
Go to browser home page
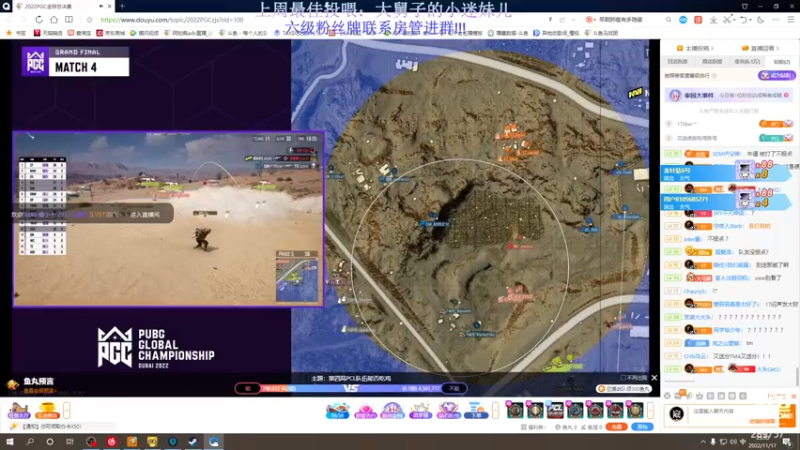tap(54, 19)
